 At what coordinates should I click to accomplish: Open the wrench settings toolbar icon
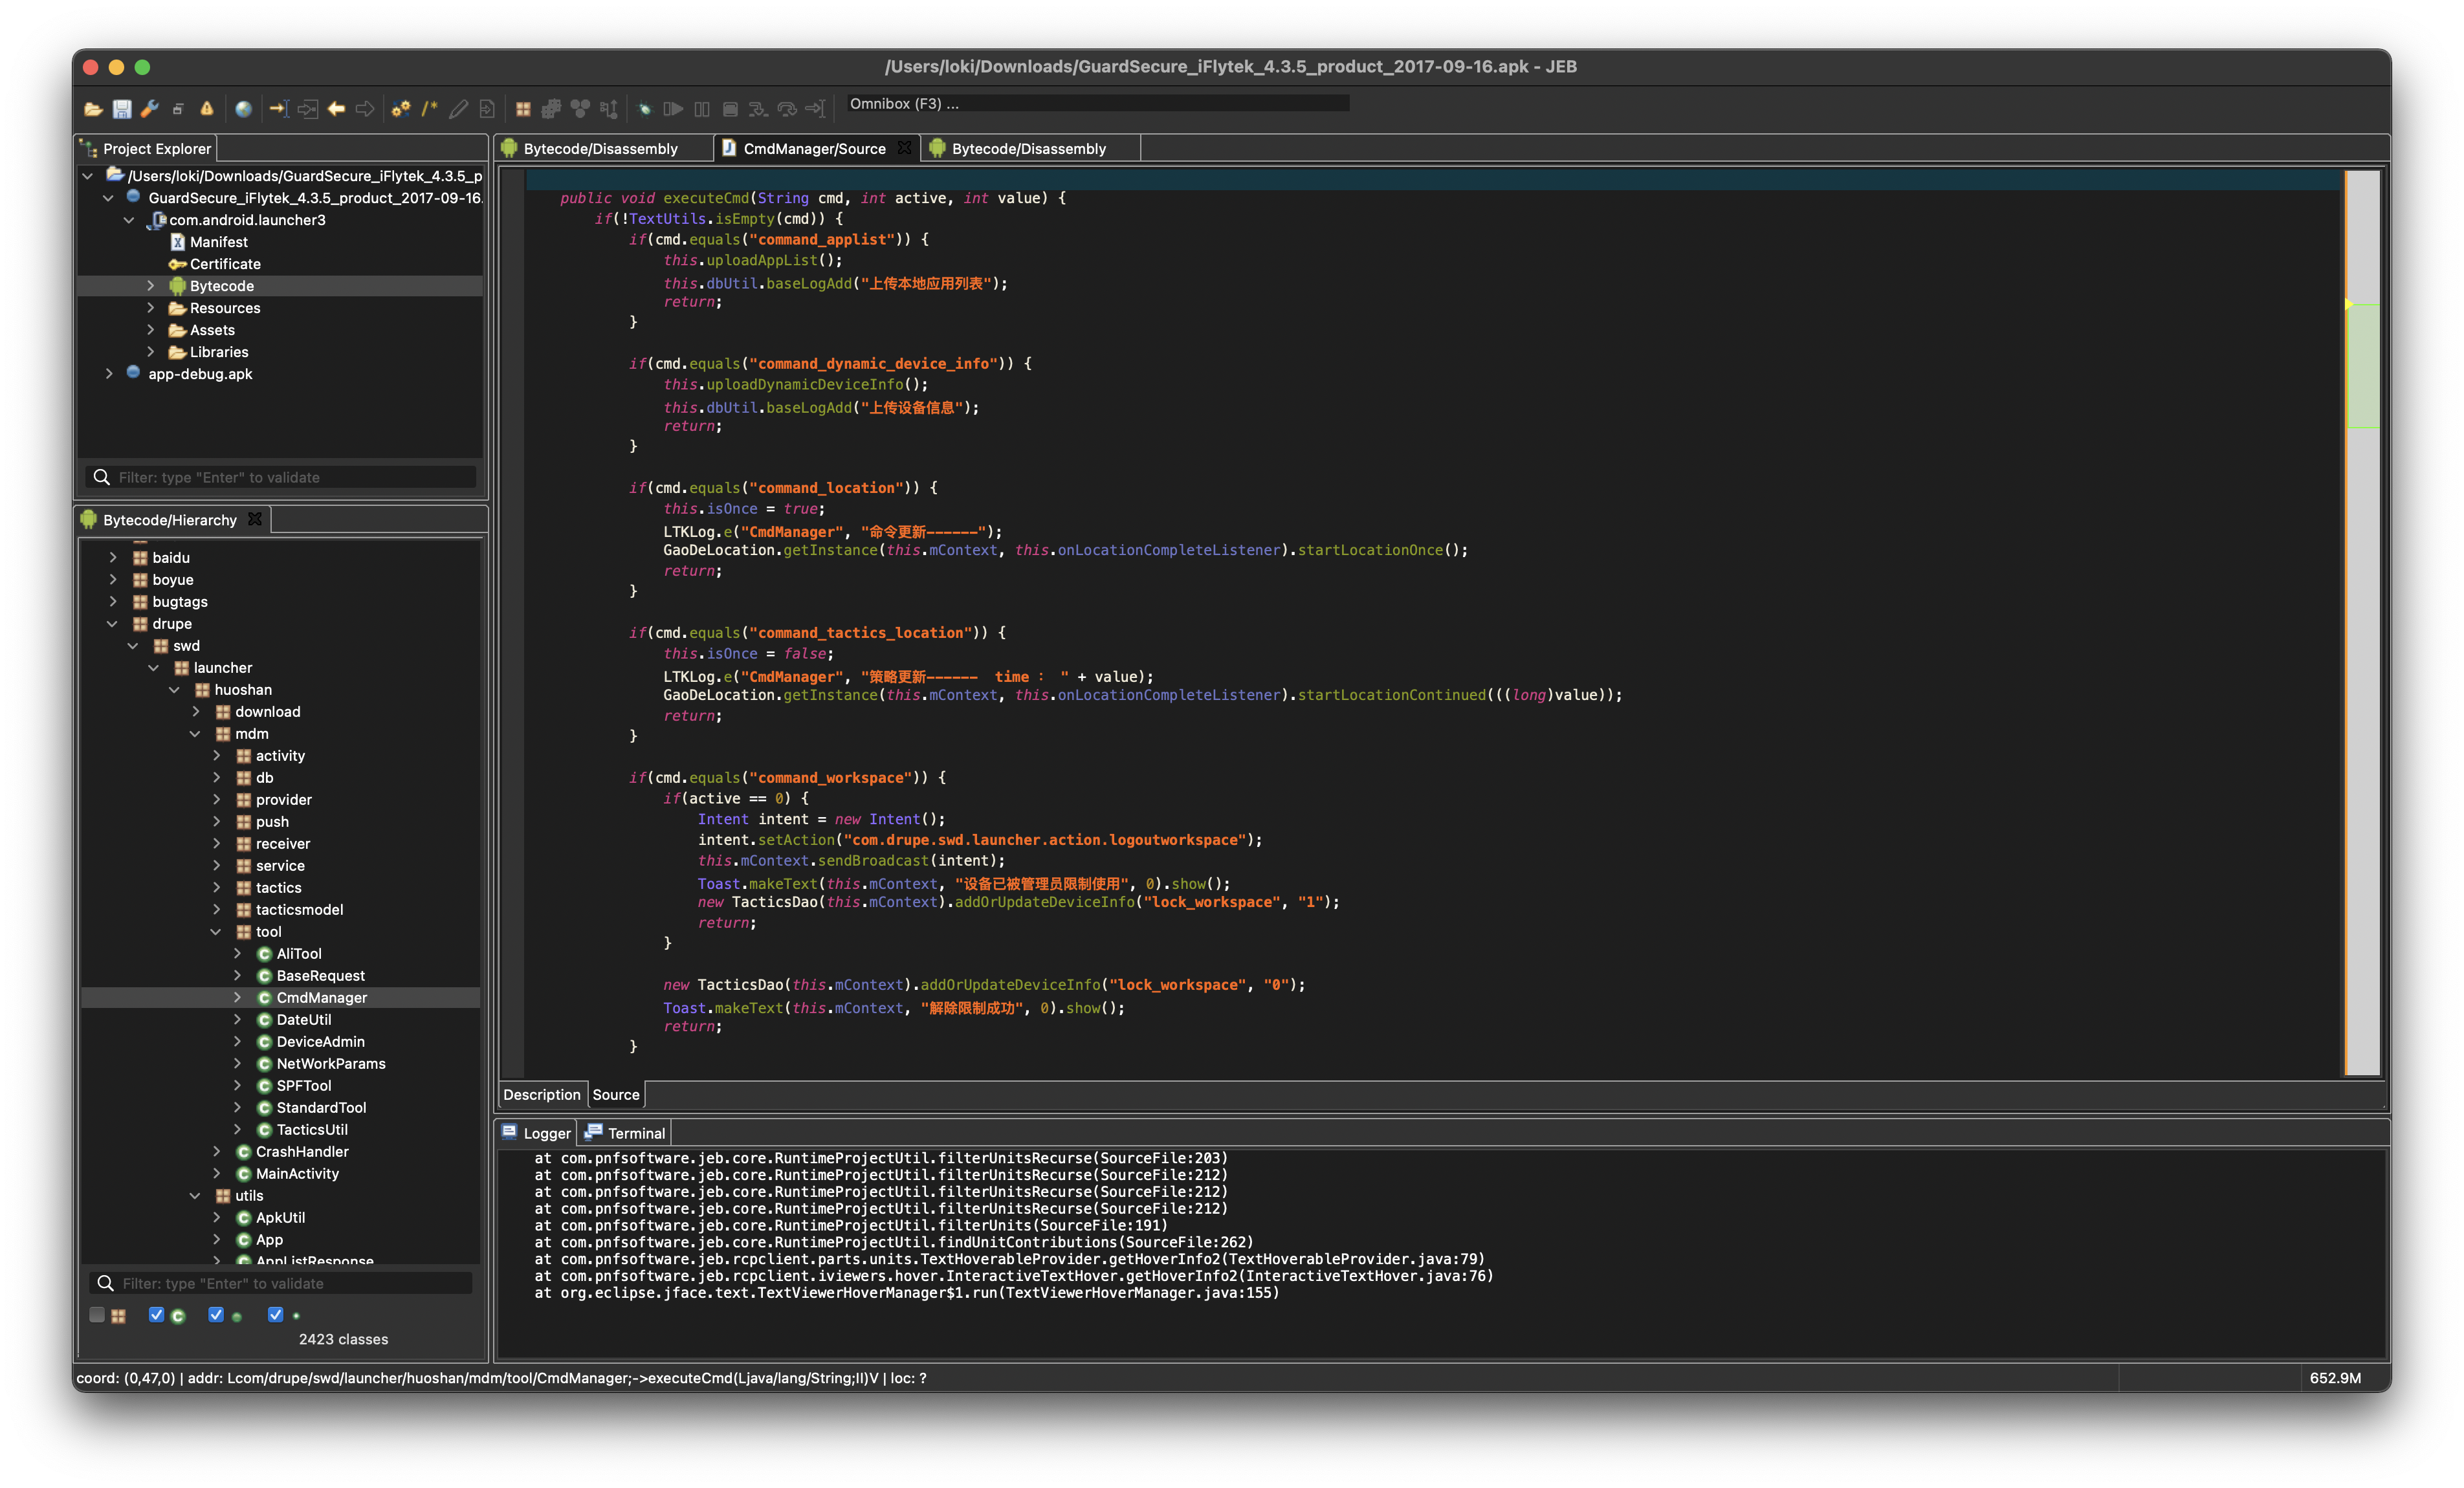pos(150,109)
